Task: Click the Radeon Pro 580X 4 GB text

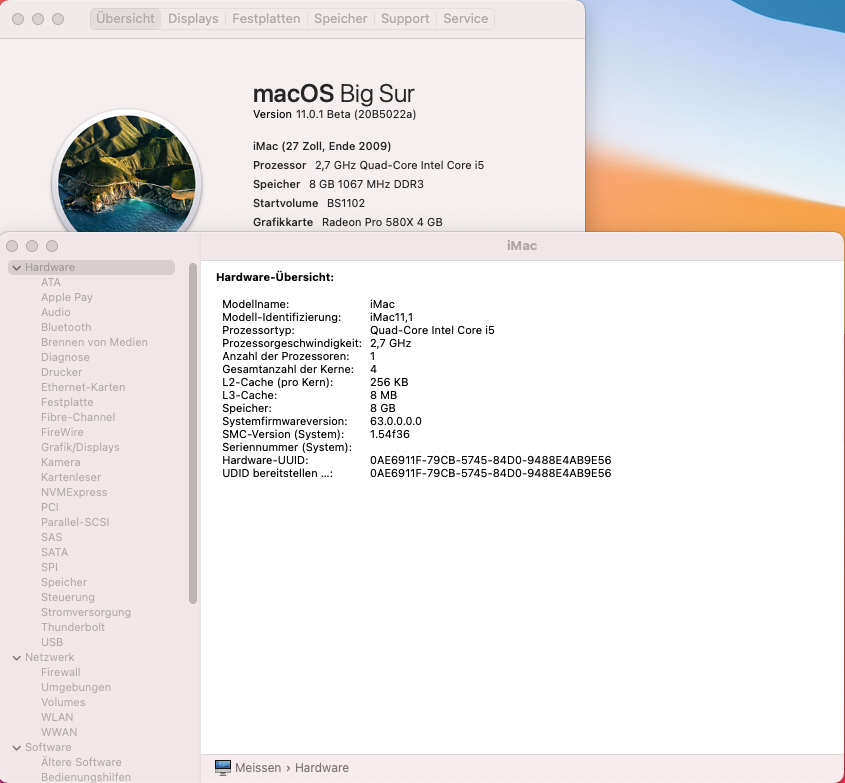Action: pyautogui.click(x=382, y=222)
